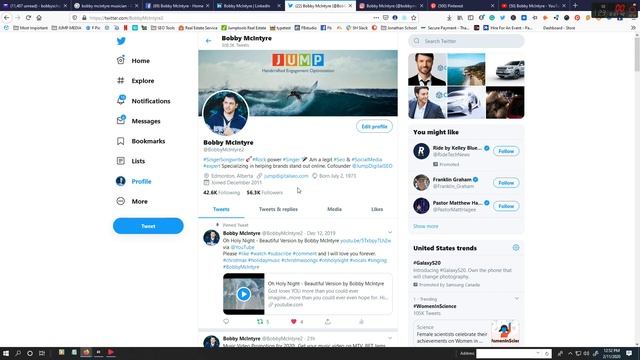Reply to the pinned tweet
The height and width of the screenshot is (360, 640).
(226, 322)
